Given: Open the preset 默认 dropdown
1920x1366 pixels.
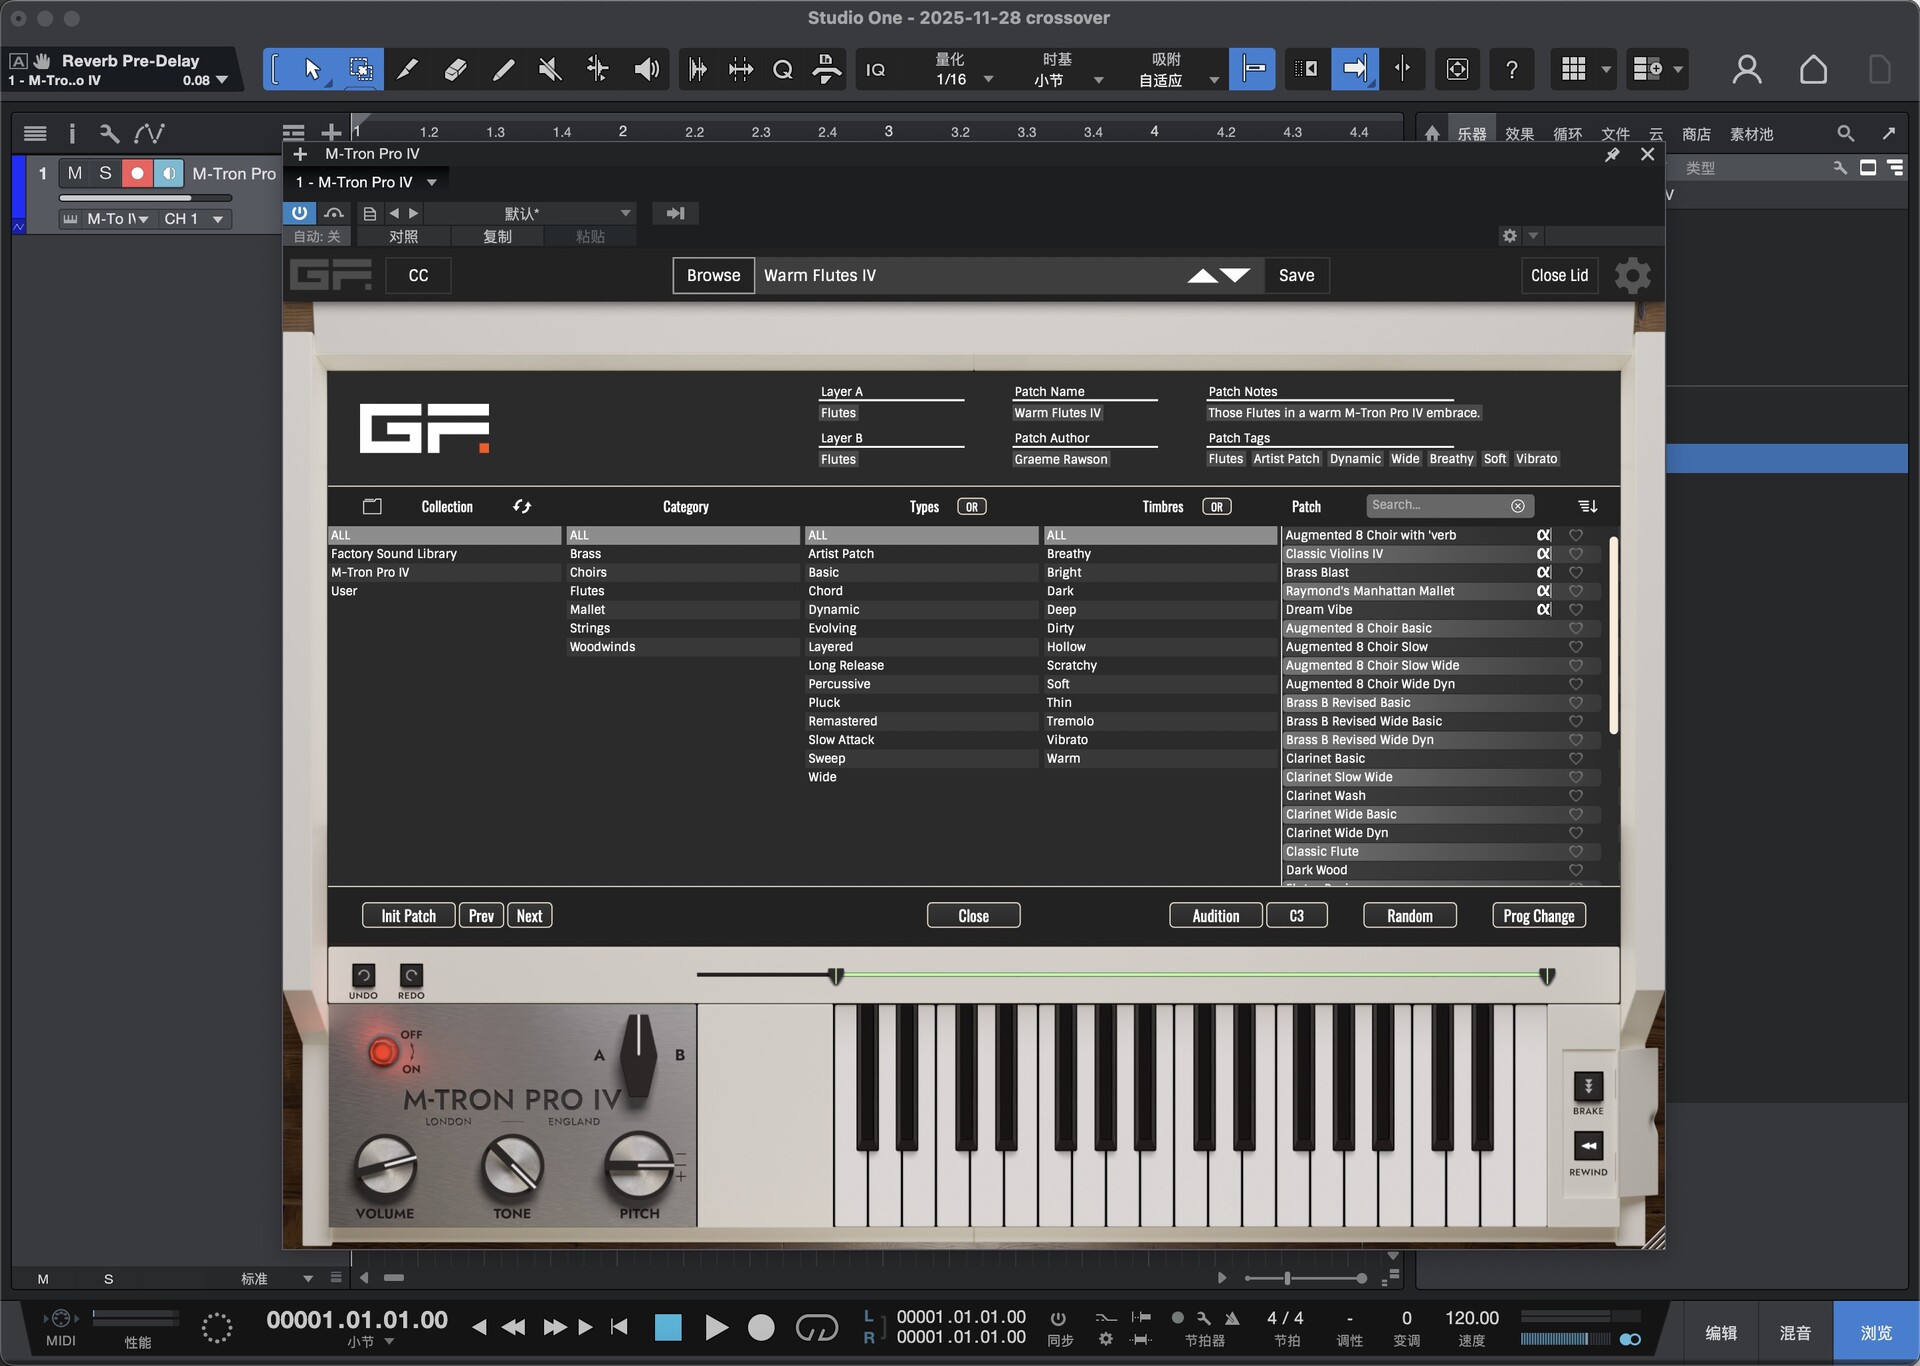Looking at the screenshot, I should [x=625, y=213].
